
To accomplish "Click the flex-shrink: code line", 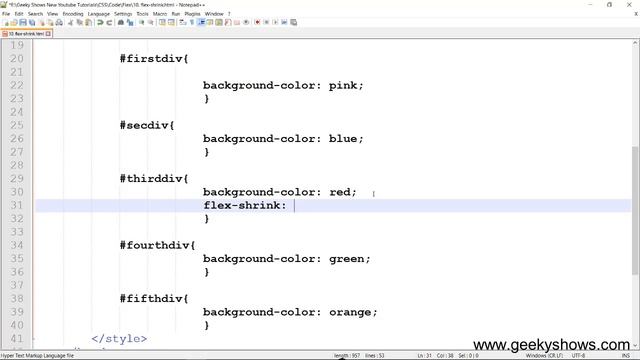I will coord(245,205).
